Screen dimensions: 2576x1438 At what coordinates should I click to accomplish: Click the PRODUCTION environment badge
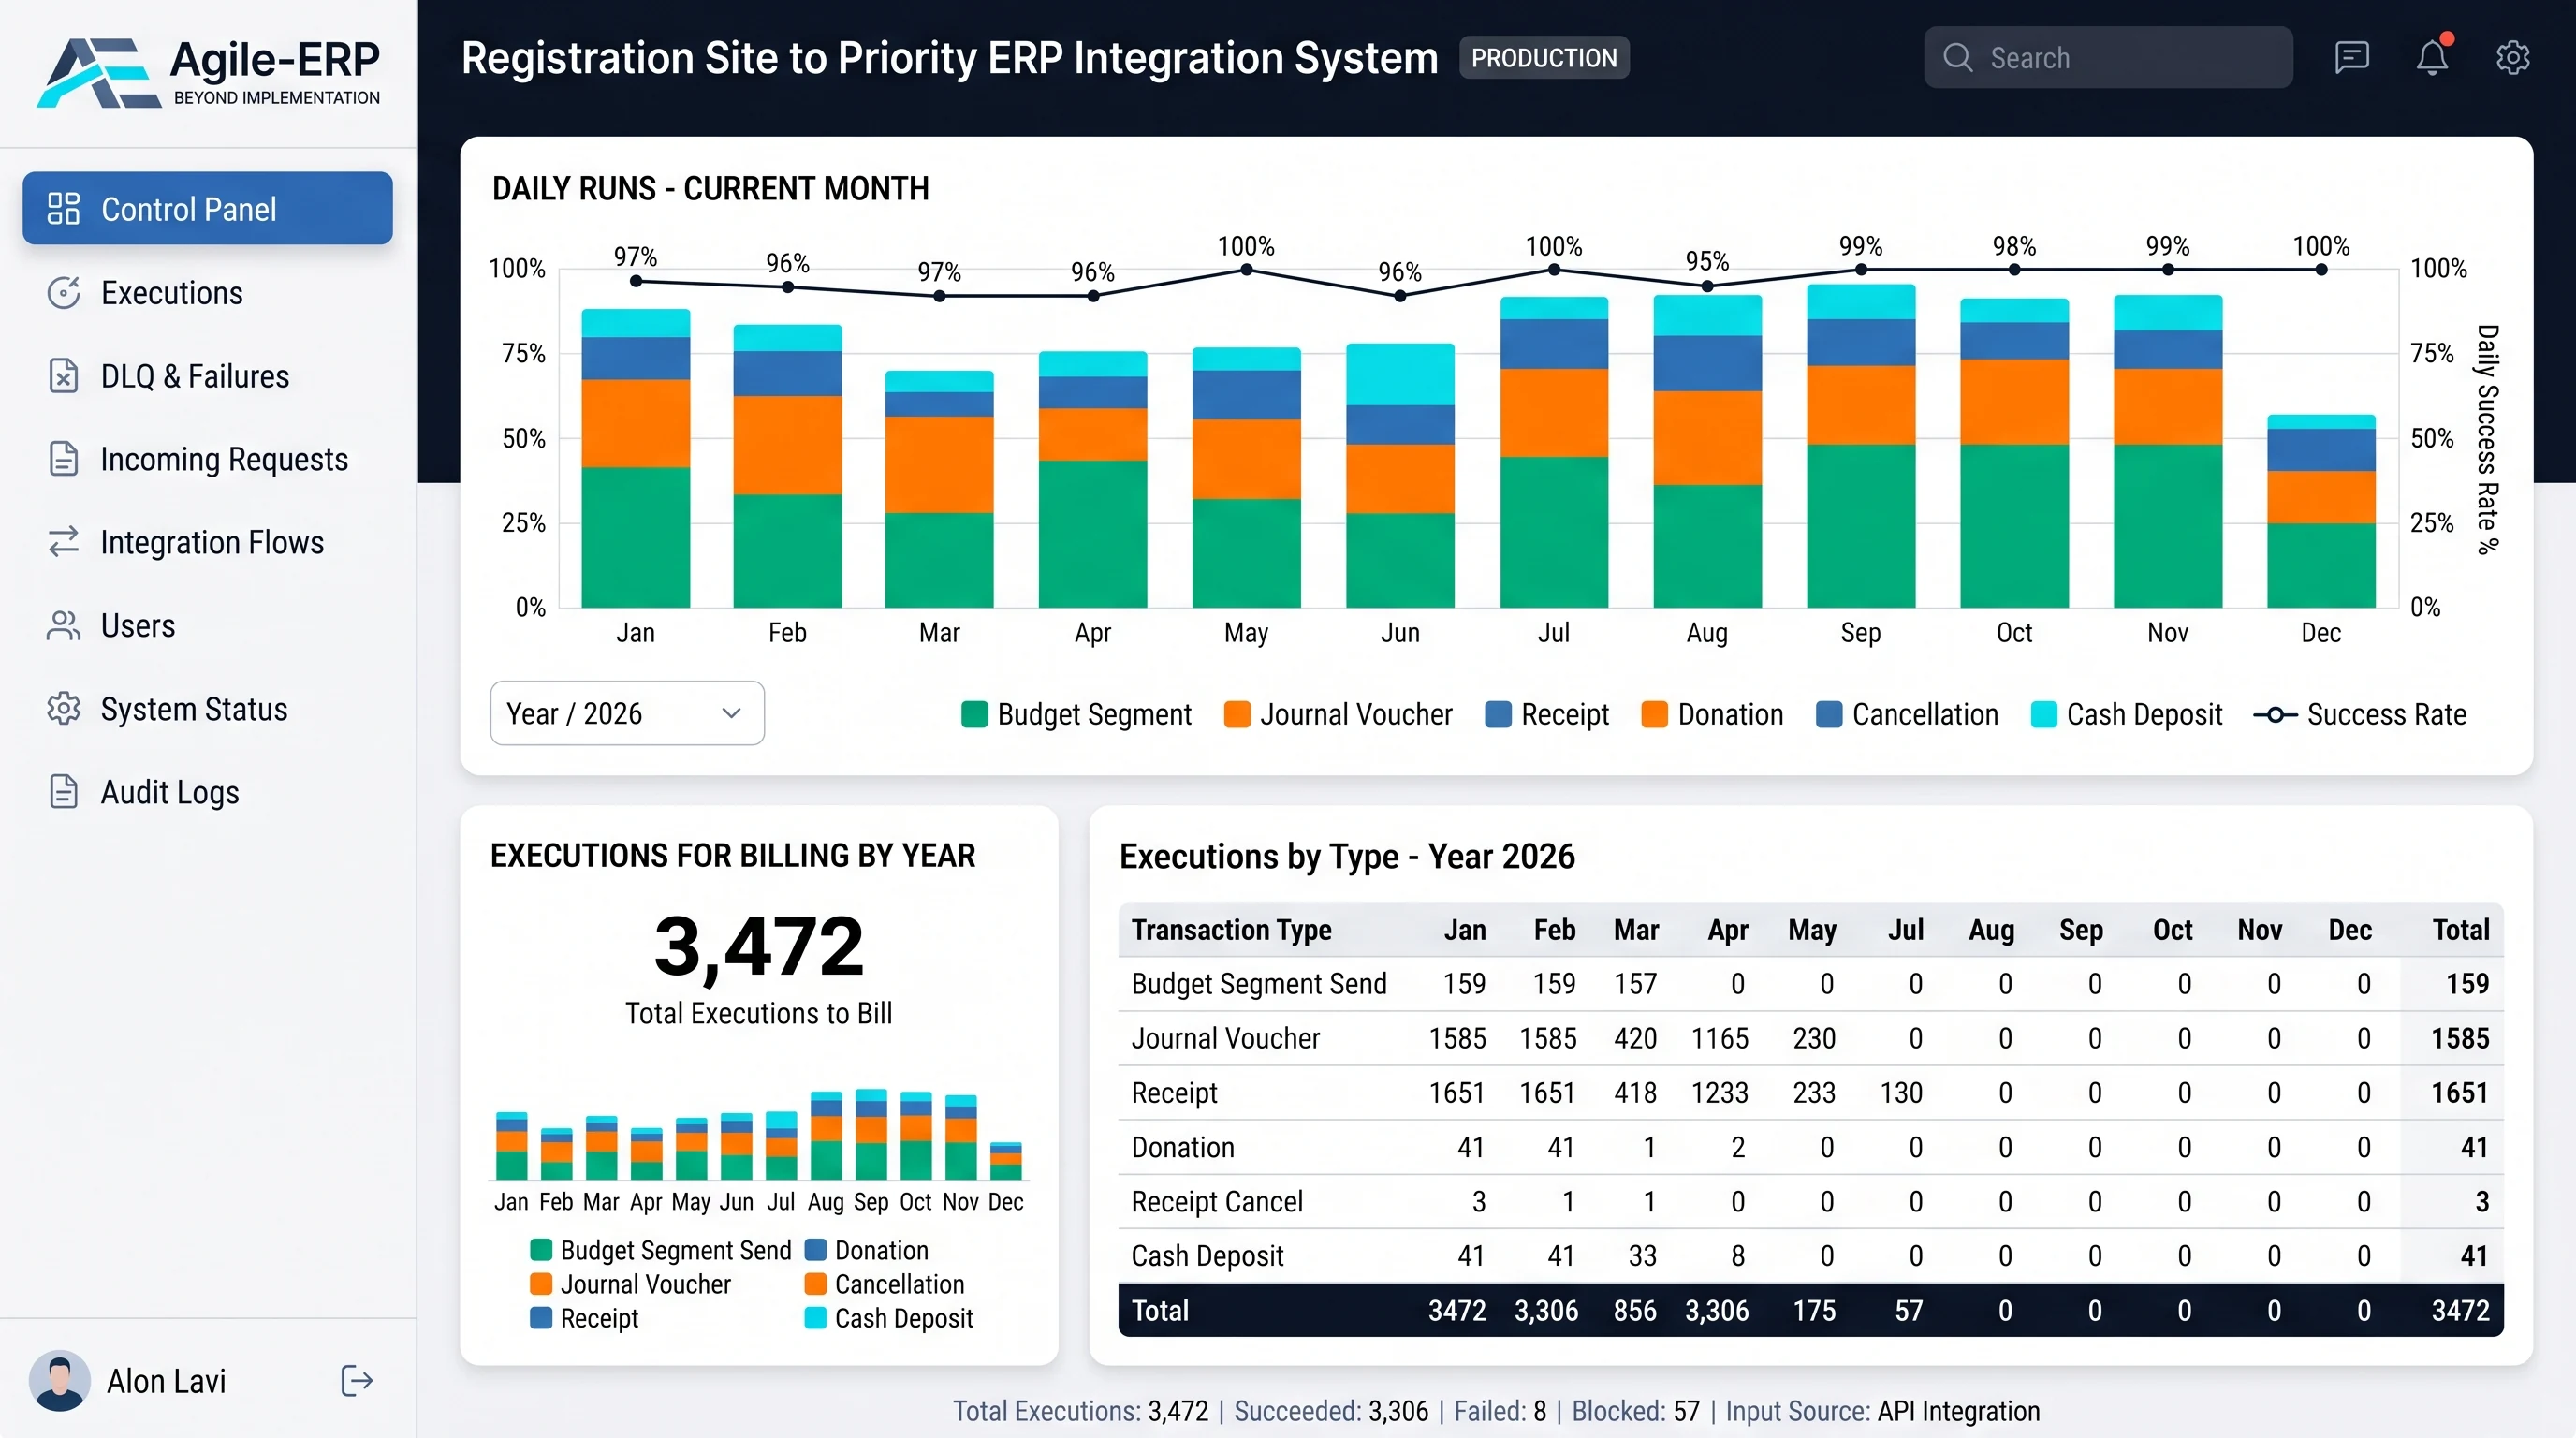[x=1544, y=57]
